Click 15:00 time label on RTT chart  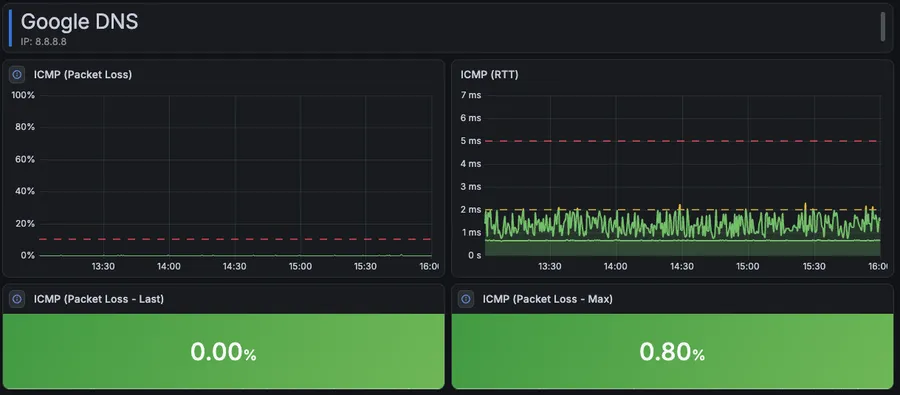pyautogui.click(x=748, y=266)
